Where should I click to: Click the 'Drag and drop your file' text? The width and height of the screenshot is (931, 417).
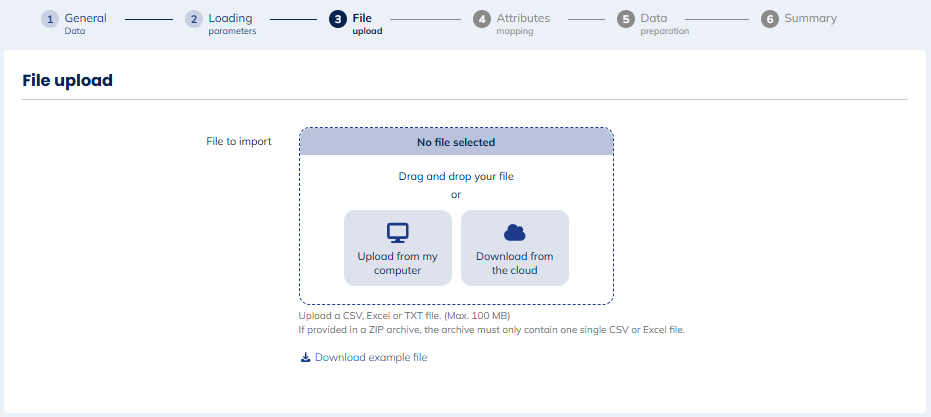(x=456, y=176)
